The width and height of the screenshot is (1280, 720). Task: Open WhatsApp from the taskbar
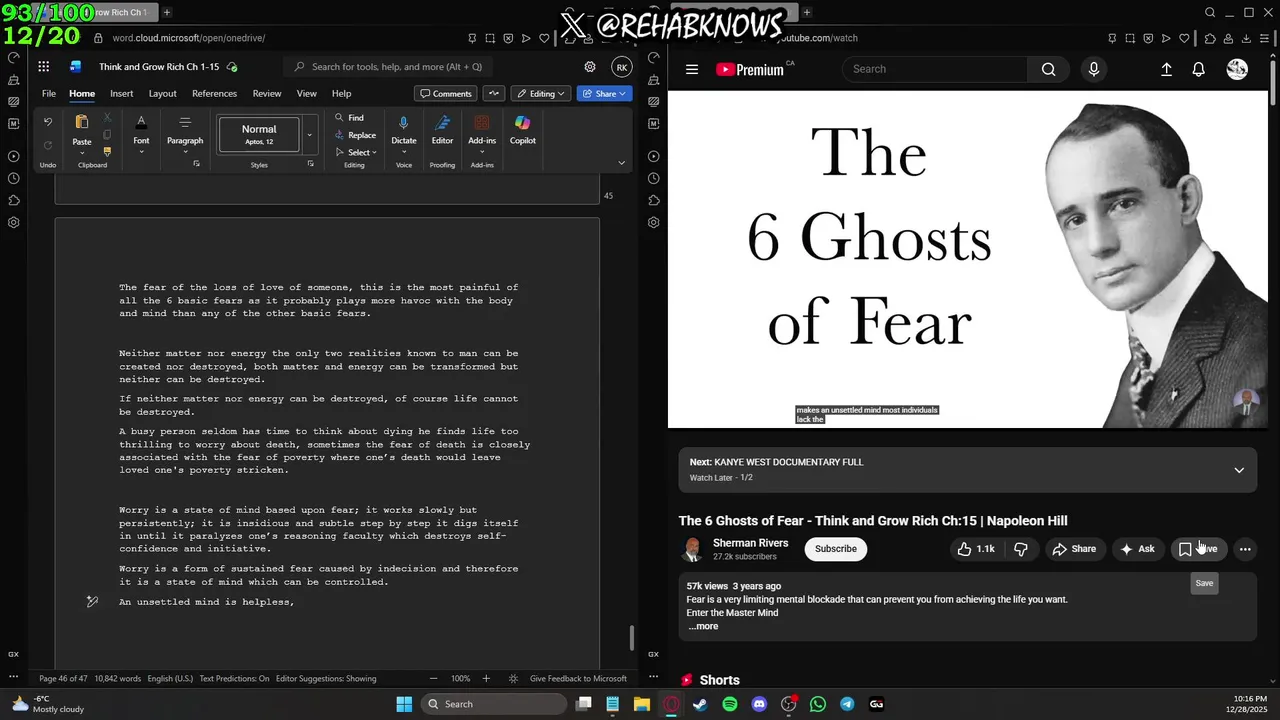[x=818, y=704]
